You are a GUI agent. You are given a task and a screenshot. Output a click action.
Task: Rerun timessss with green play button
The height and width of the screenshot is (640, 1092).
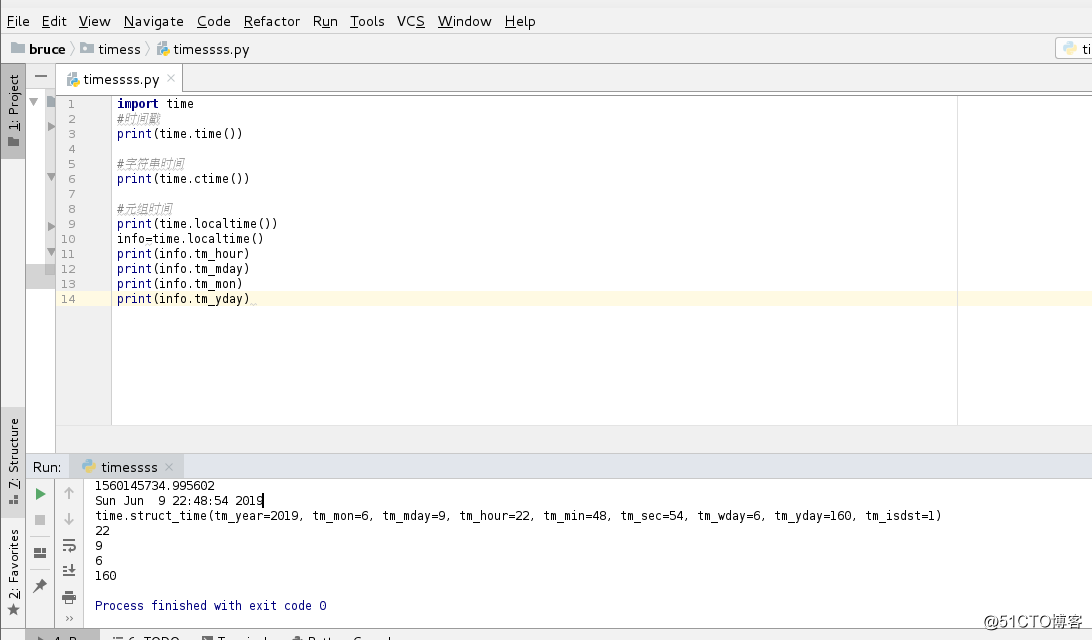pyautogui.click(x=40, y=494)
